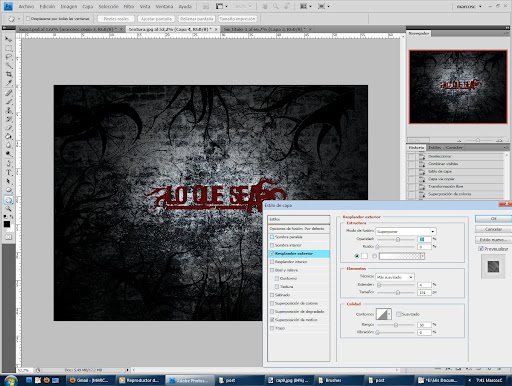Click the Navigator zoom-in mountain icon
Image resolution: width=512 pixels, height=386 pixels.
point(499,140)
